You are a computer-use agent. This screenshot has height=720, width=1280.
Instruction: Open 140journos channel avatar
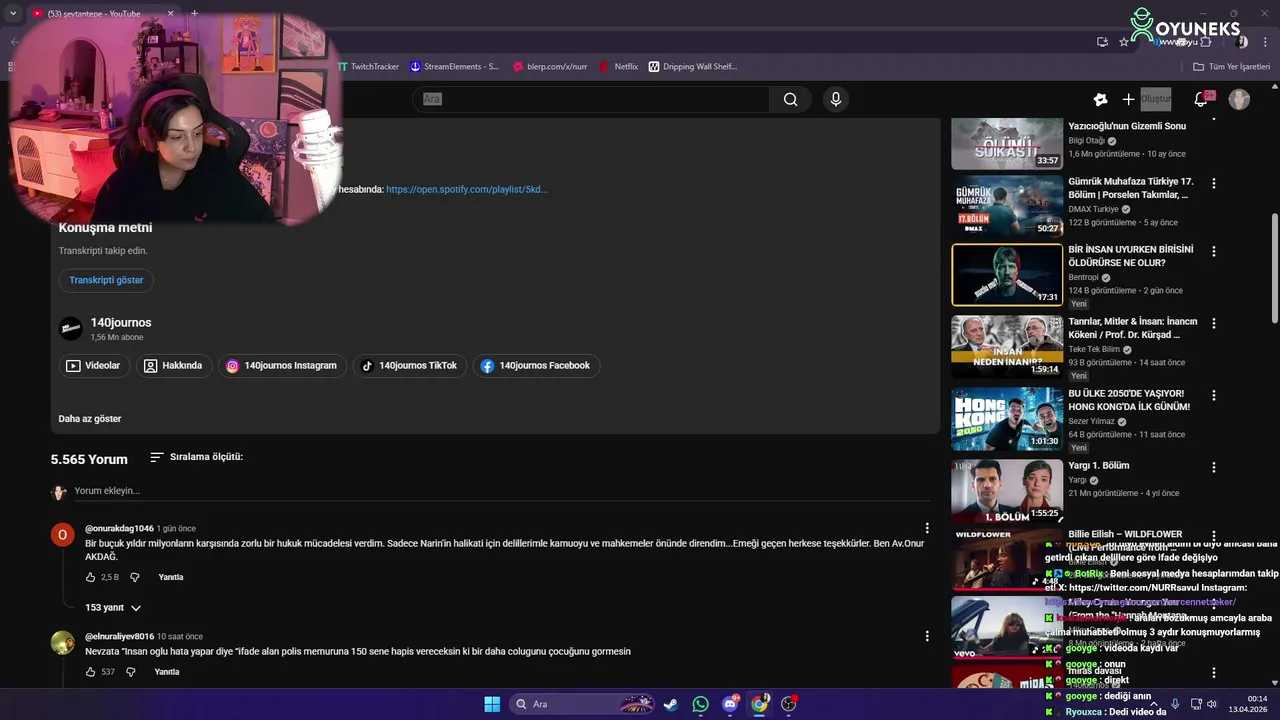pyautogui.click(x=70, y=329)
